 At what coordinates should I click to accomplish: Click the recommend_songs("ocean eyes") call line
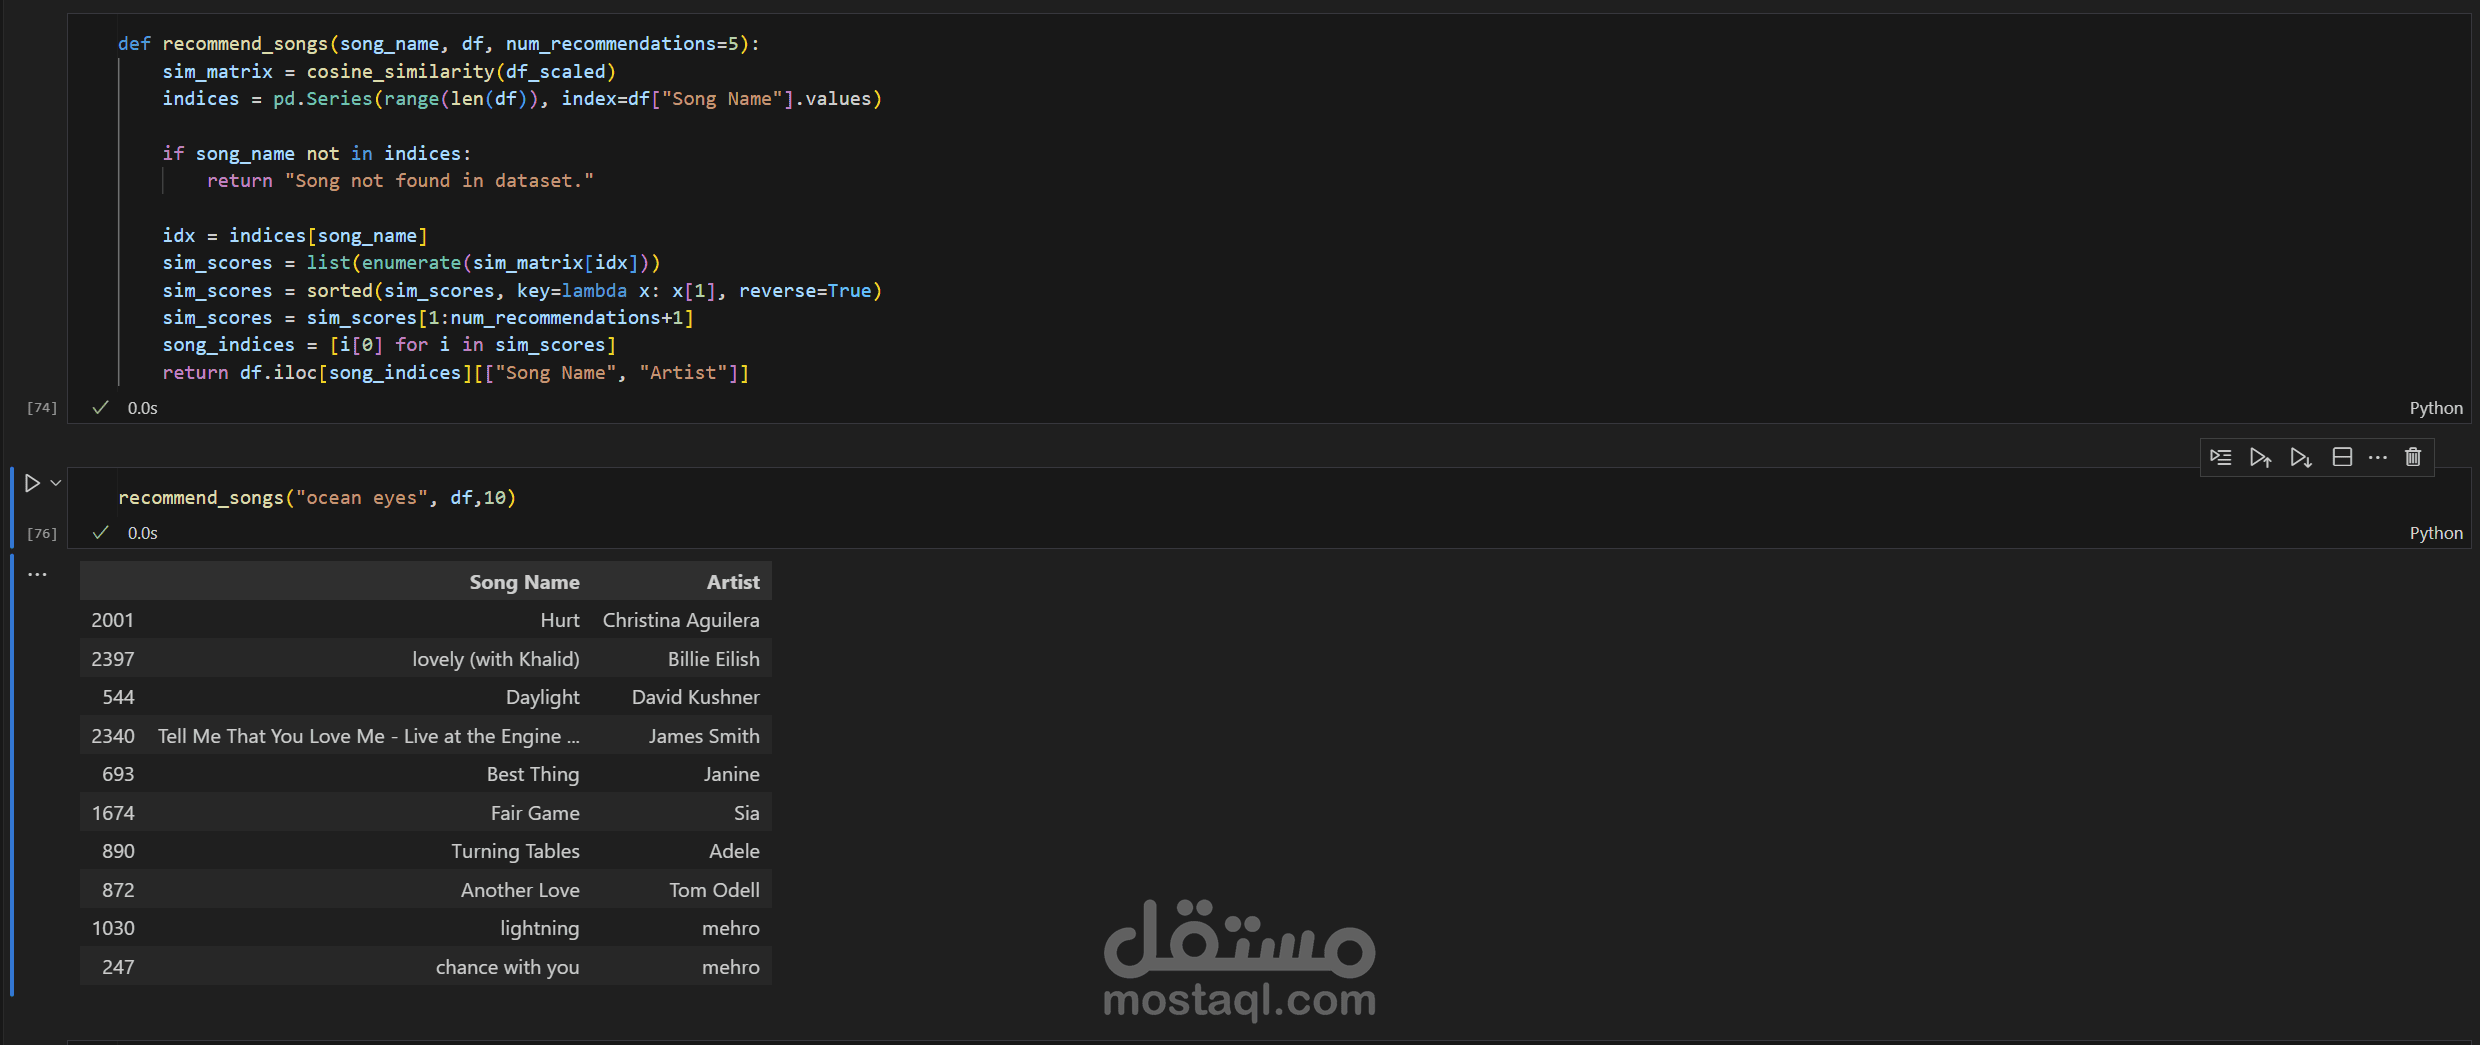pyautogui.click(x=317, y=497)
